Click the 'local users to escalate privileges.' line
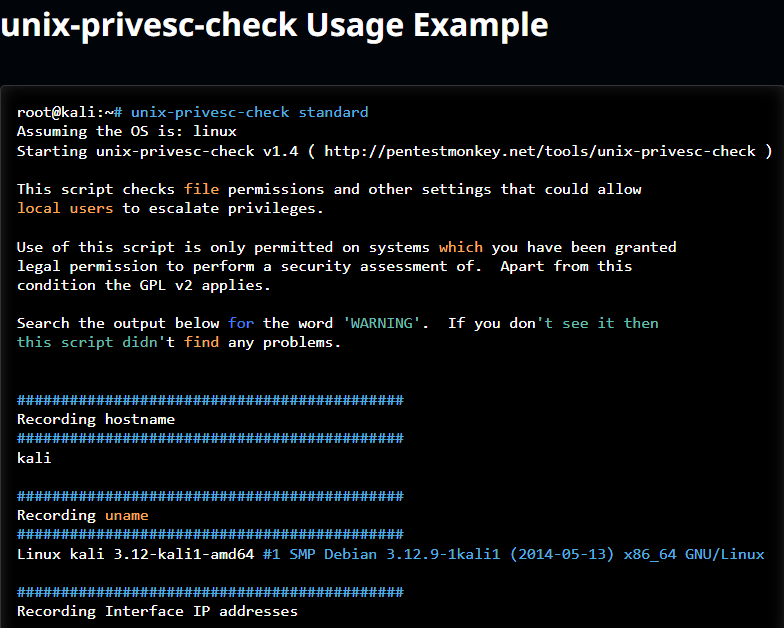 point(170,208)
